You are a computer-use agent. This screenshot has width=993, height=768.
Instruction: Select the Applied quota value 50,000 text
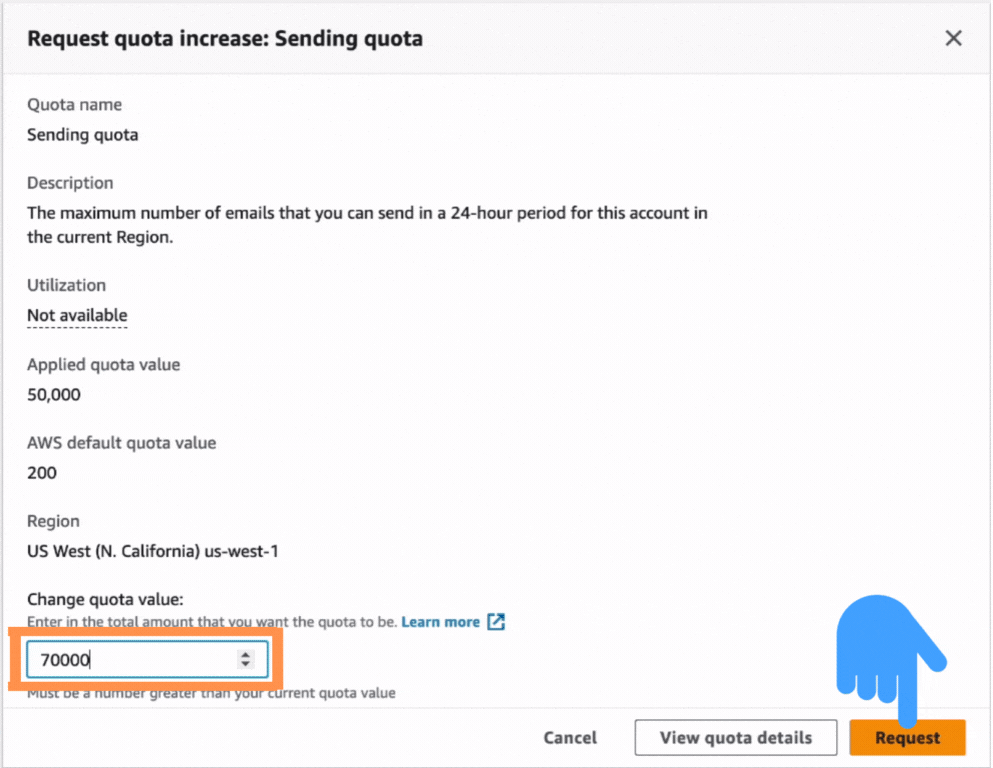pyautogui.click(x=53, y=394)
